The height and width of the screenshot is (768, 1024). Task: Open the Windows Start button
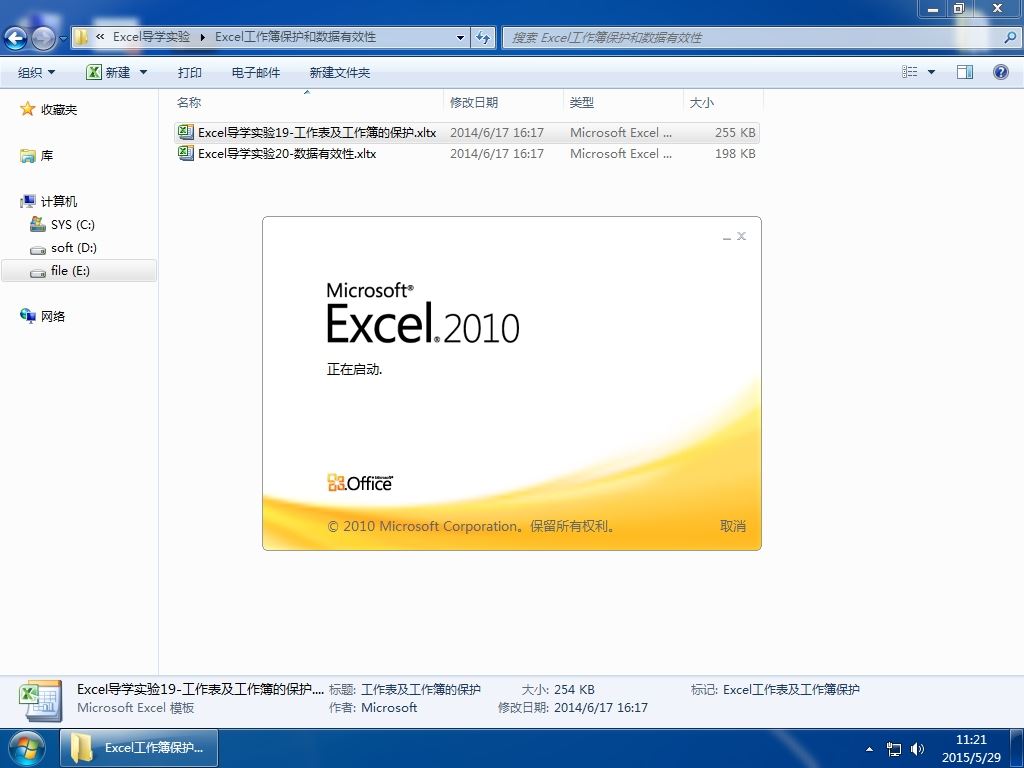(27, 748)
